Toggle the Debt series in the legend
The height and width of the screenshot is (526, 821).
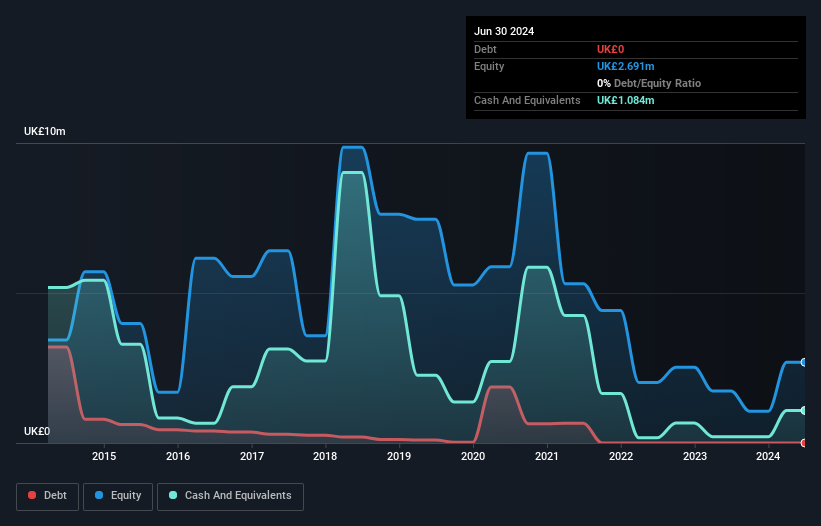48,496
